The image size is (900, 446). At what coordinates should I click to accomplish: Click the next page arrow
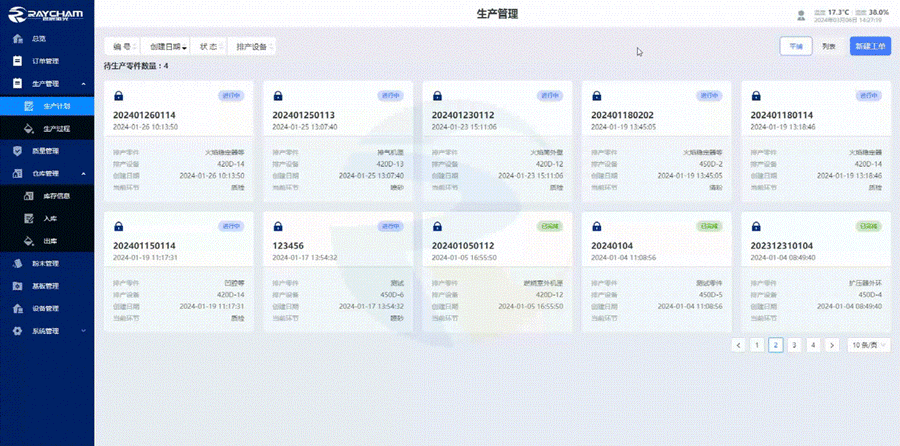(x=832, y=345)
